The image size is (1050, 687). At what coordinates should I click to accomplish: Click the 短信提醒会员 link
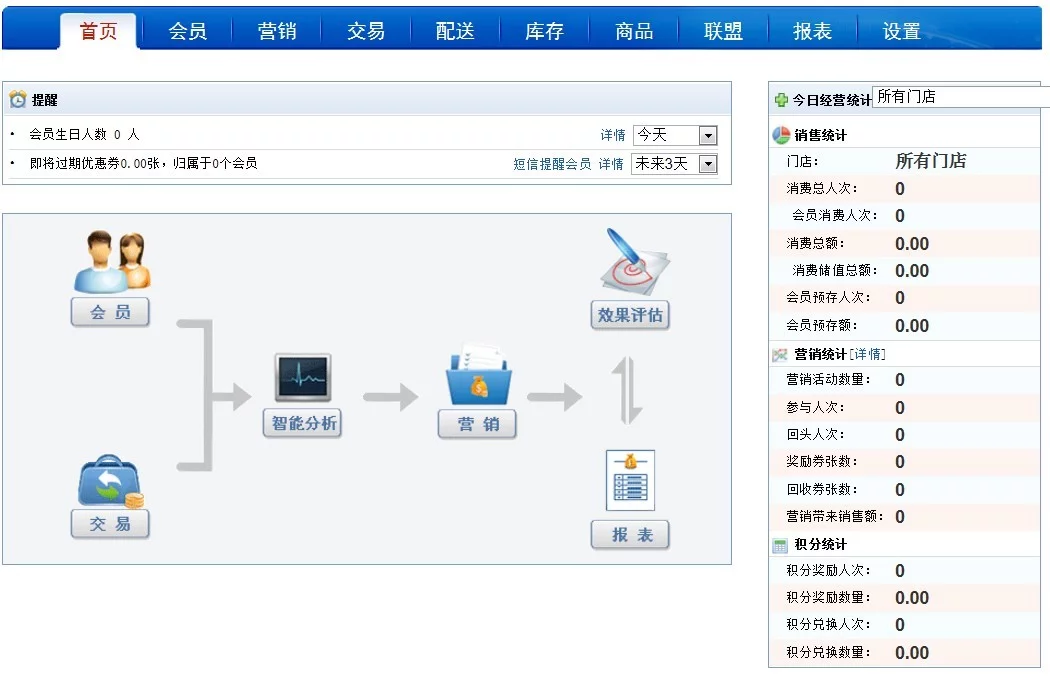pos(552,164)
